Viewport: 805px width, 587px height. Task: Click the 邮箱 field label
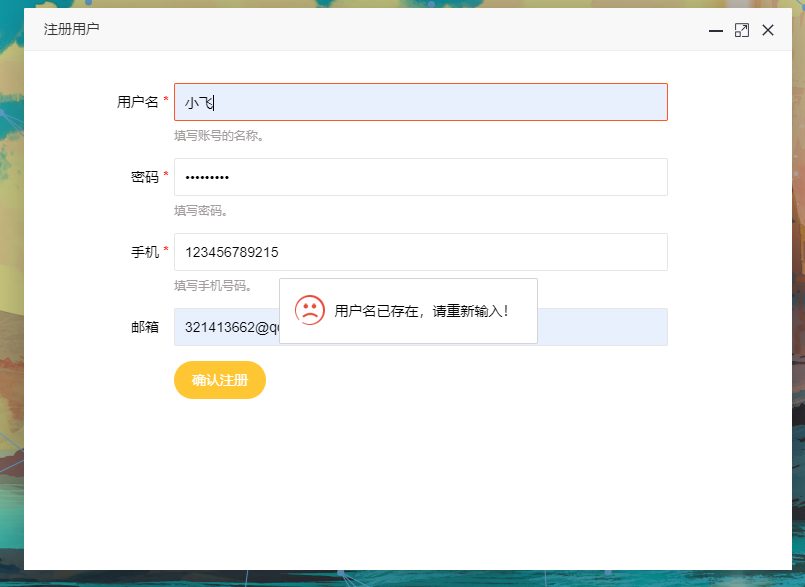click(x=147, y=326)
